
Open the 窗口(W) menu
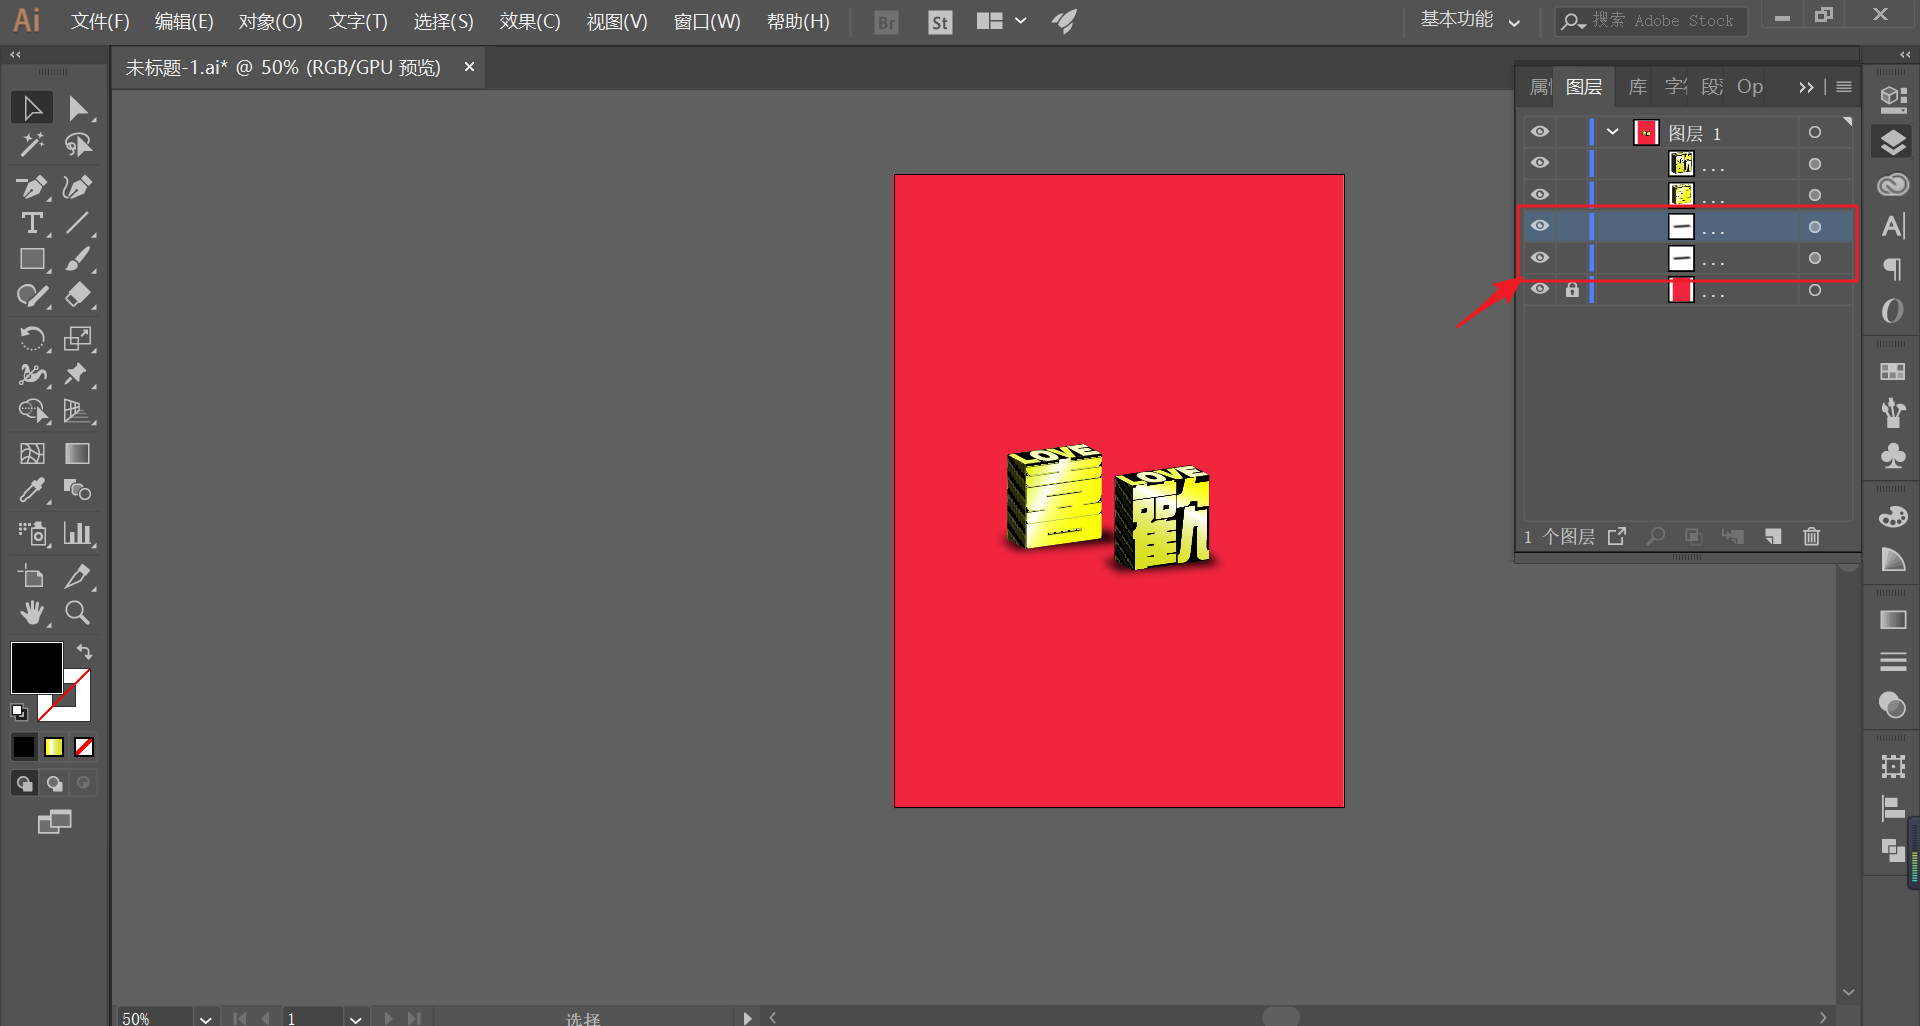pyautogui.click(x=707, y=21)
